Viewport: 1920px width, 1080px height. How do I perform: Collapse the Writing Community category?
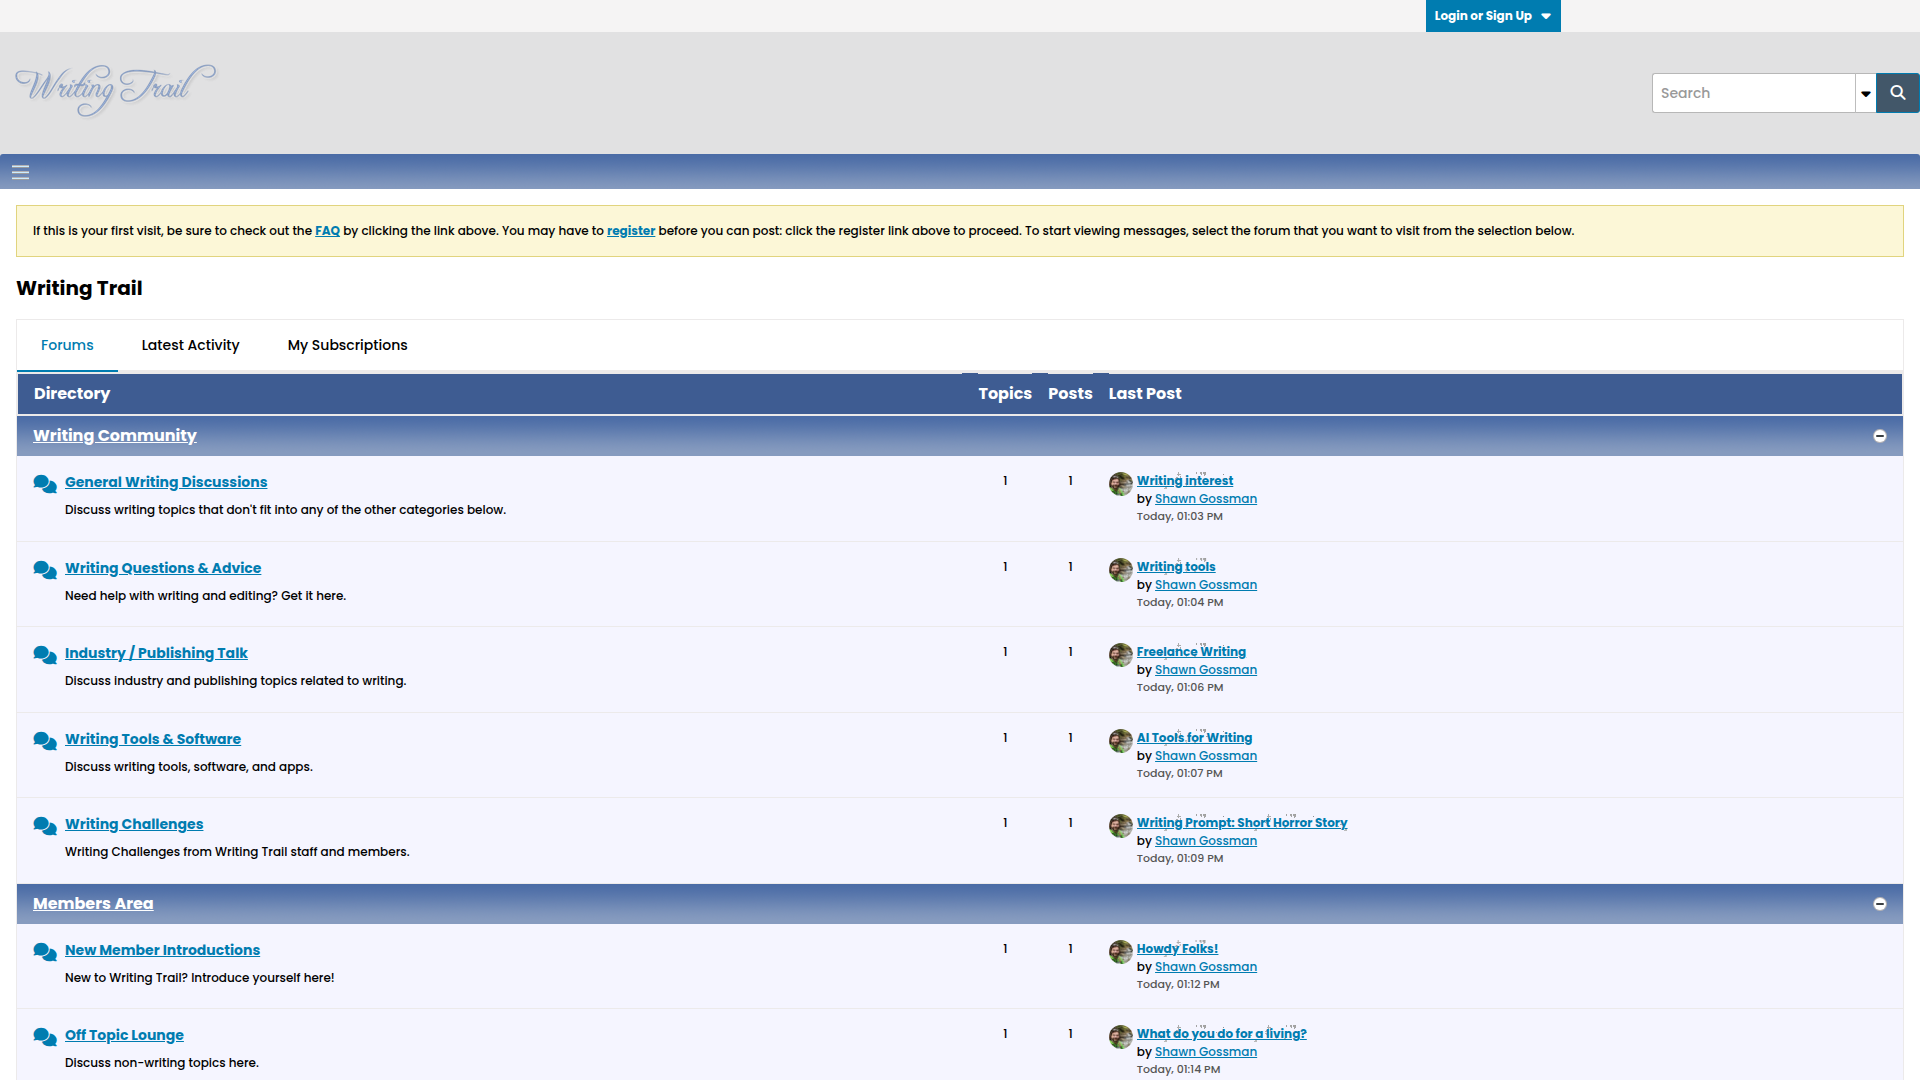click(1879, 436)
